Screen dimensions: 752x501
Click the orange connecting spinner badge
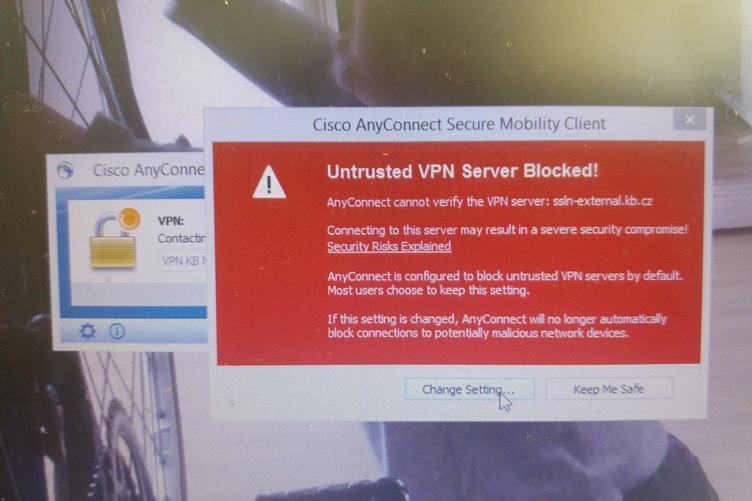tap(129, 220)
